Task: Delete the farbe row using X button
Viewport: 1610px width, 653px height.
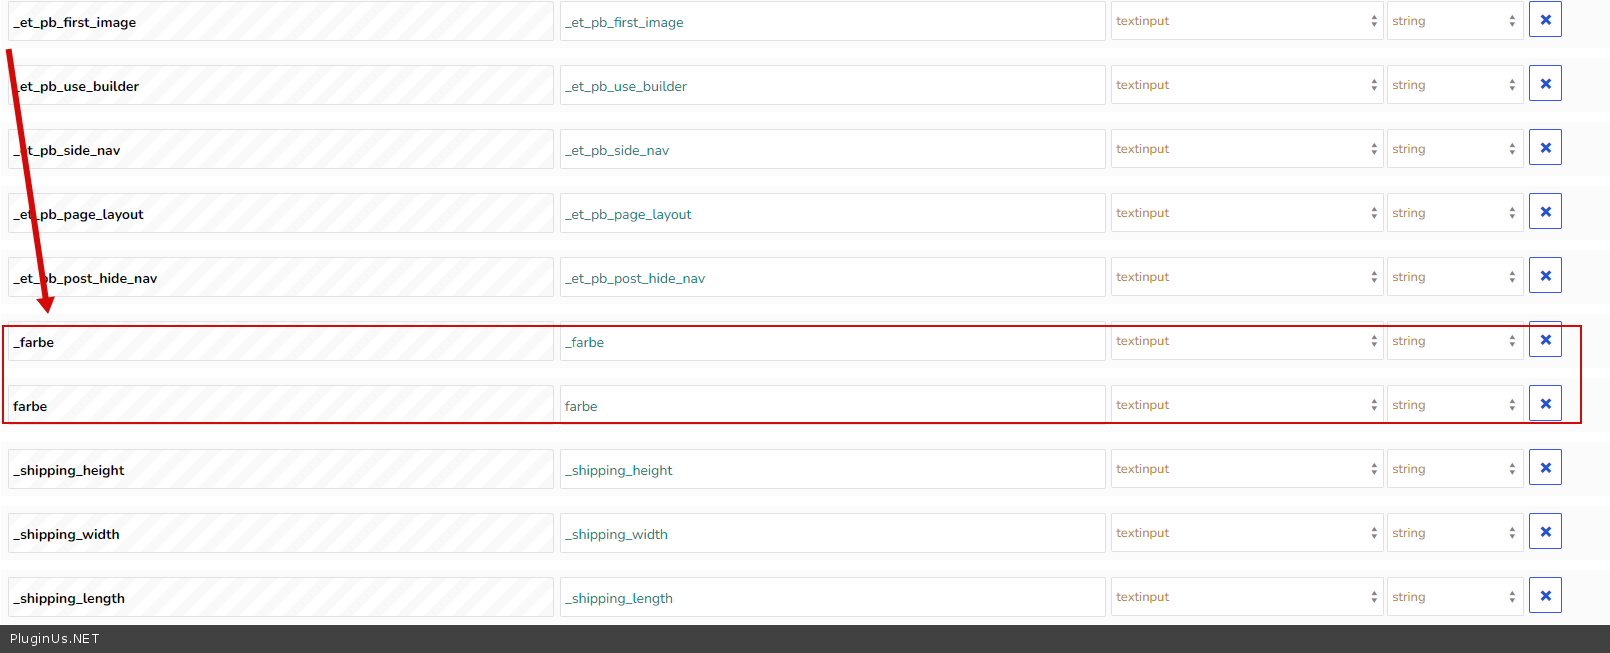Action: (1545, 404)
